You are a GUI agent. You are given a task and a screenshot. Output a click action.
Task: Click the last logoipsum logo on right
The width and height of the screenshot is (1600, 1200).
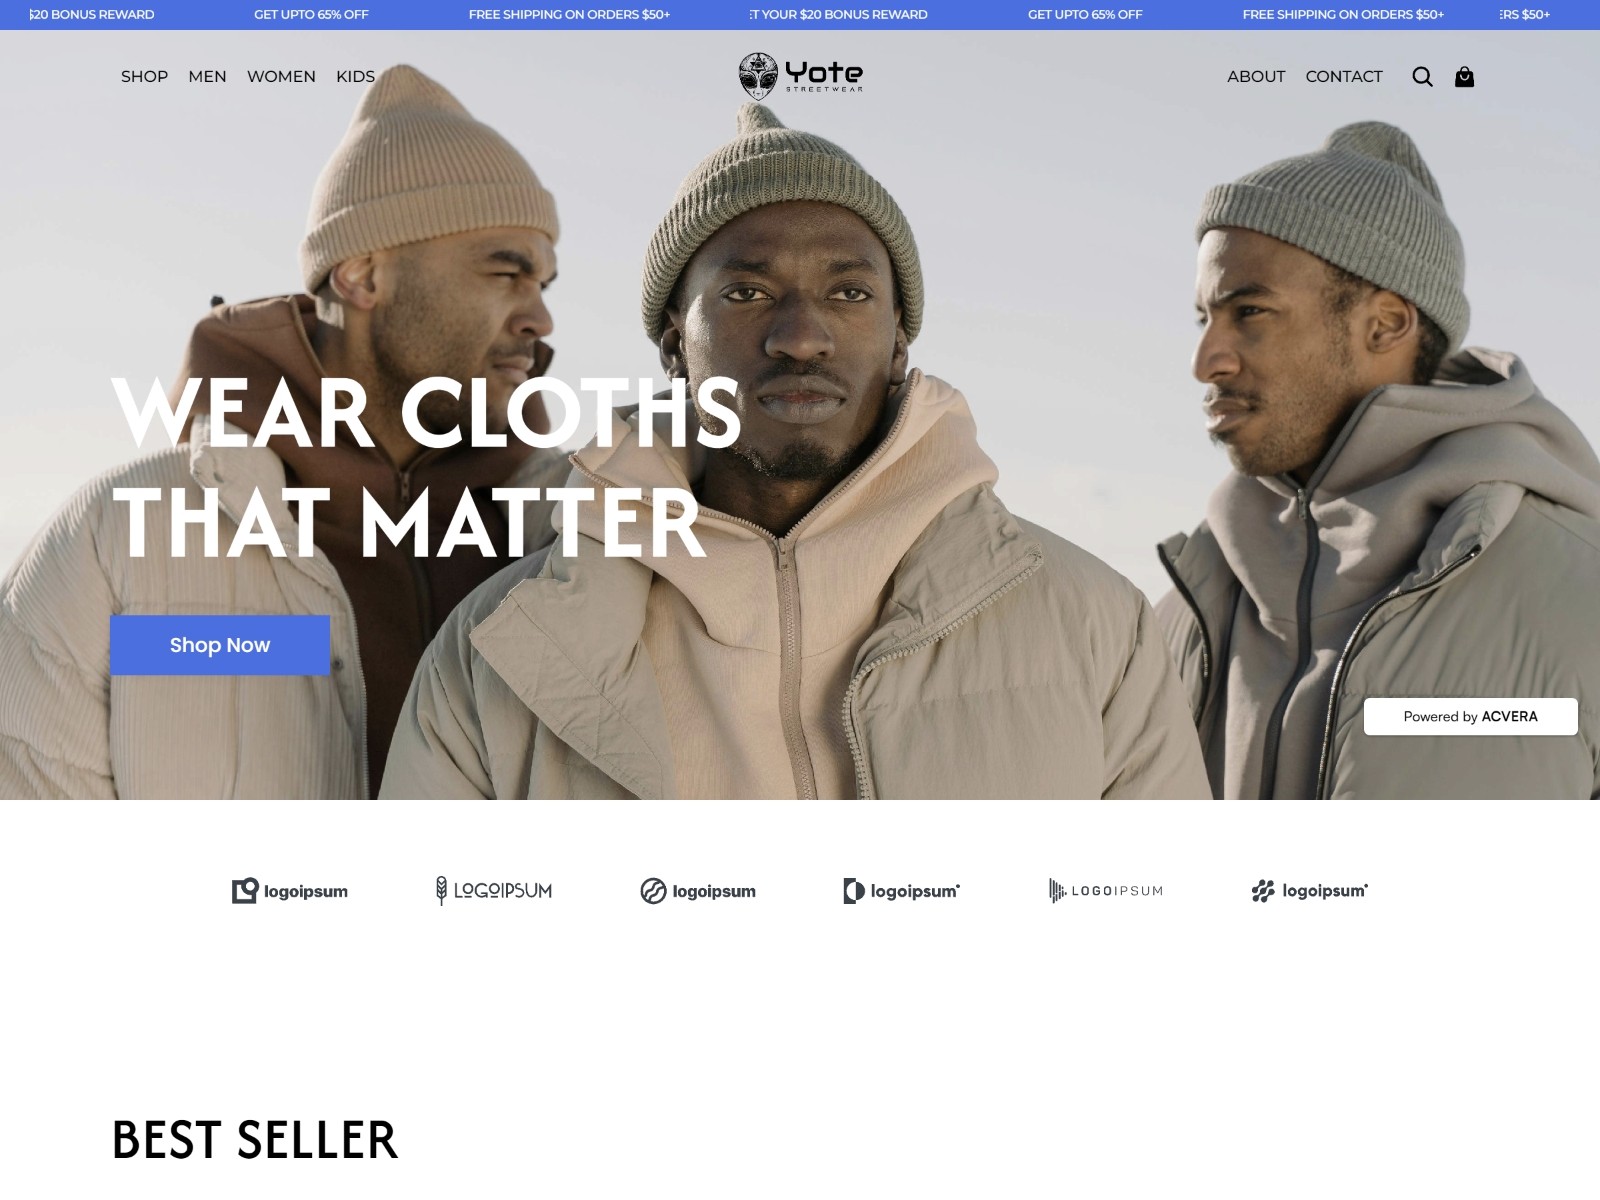[x=1310, y=891]
